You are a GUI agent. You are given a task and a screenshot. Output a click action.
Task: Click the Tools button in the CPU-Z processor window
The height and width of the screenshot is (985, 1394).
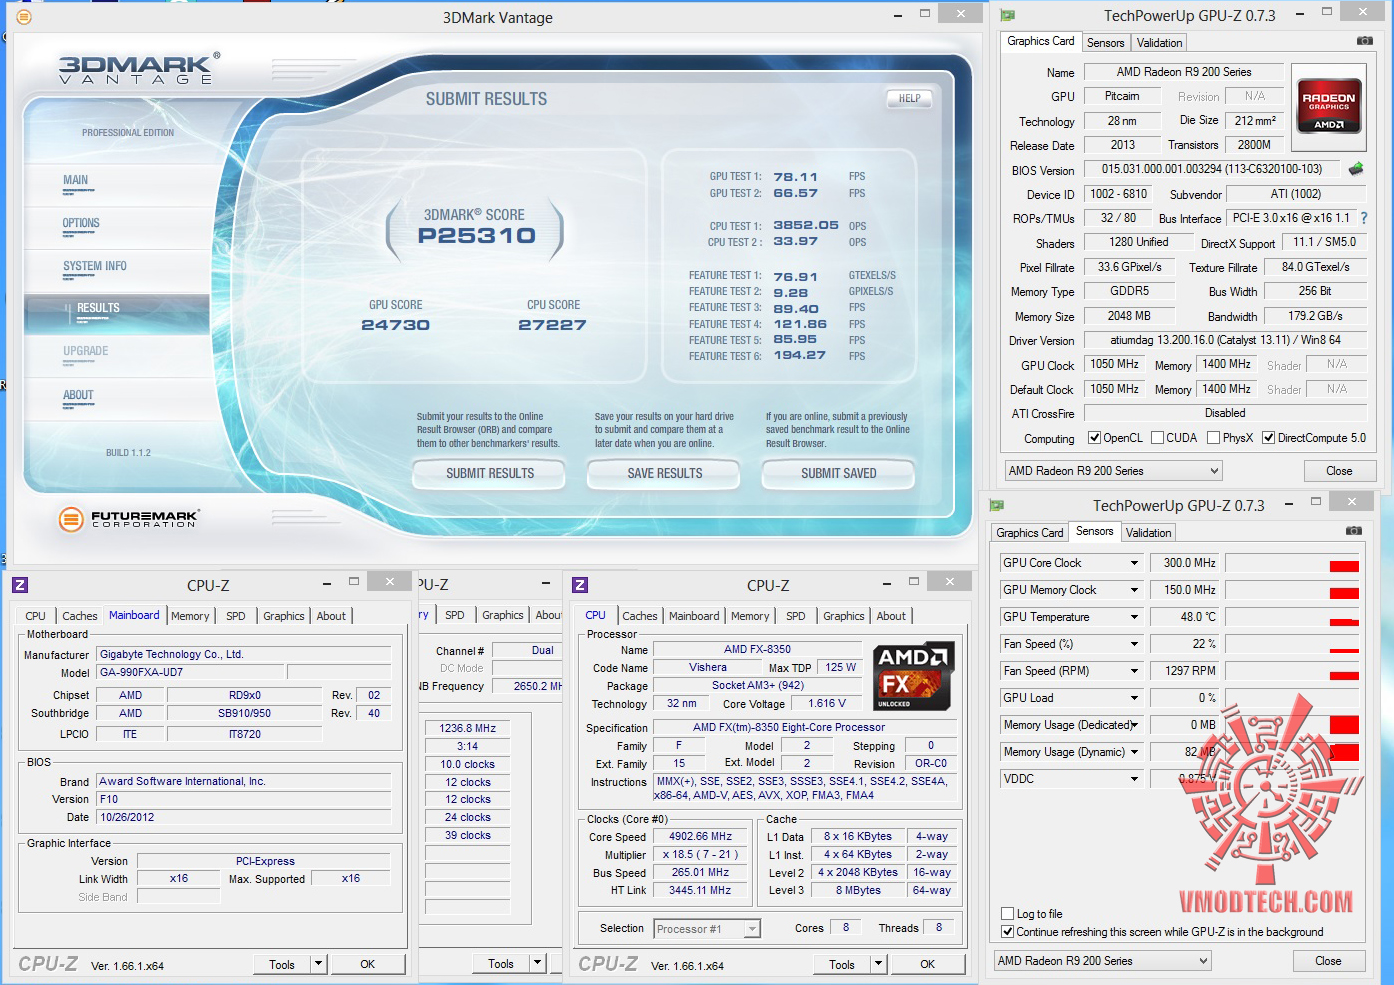[842, 964]
